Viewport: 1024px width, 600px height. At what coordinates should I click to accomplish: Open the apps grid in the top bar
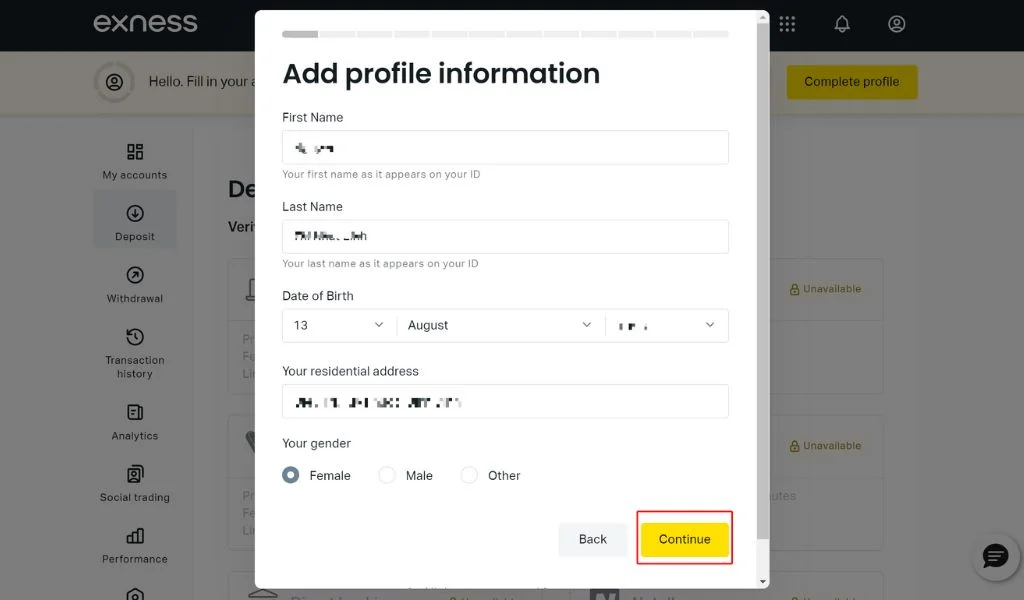(787, 24)
